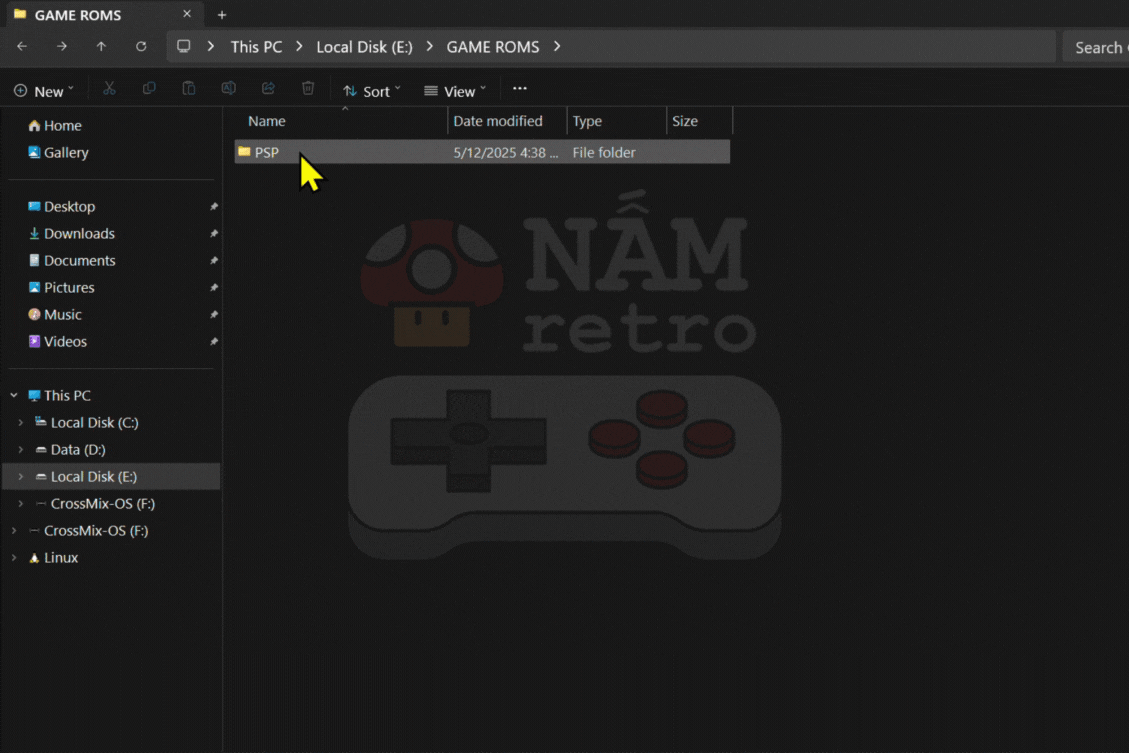This screenshot has width=1129, height=753.
Task: Click the Rename icon in toolbar
Action: pyautogui.click(x=228, y=89)
